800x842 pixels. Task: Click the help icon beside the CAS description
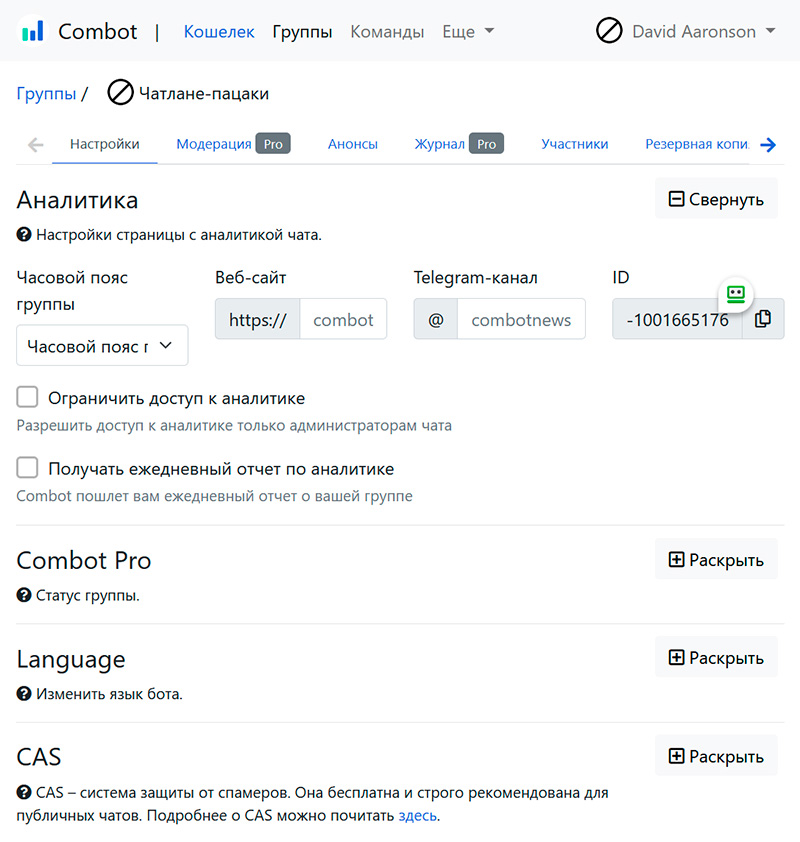coord(24,793)
